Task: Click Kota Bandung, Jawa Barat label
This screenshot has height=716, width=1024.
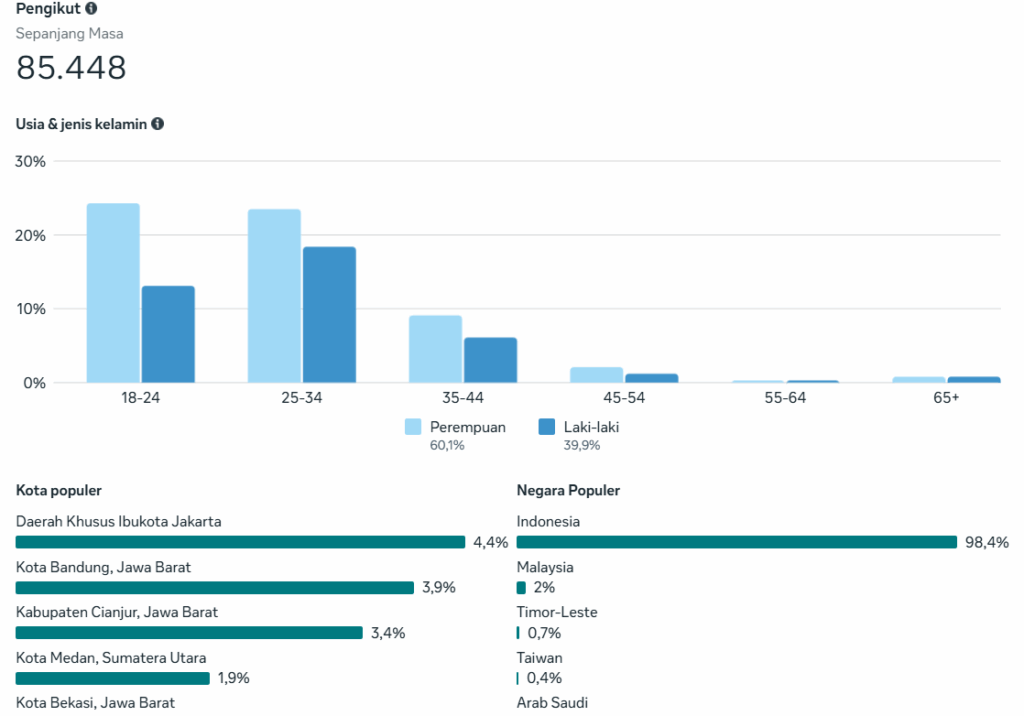Action: pos(103,567)
